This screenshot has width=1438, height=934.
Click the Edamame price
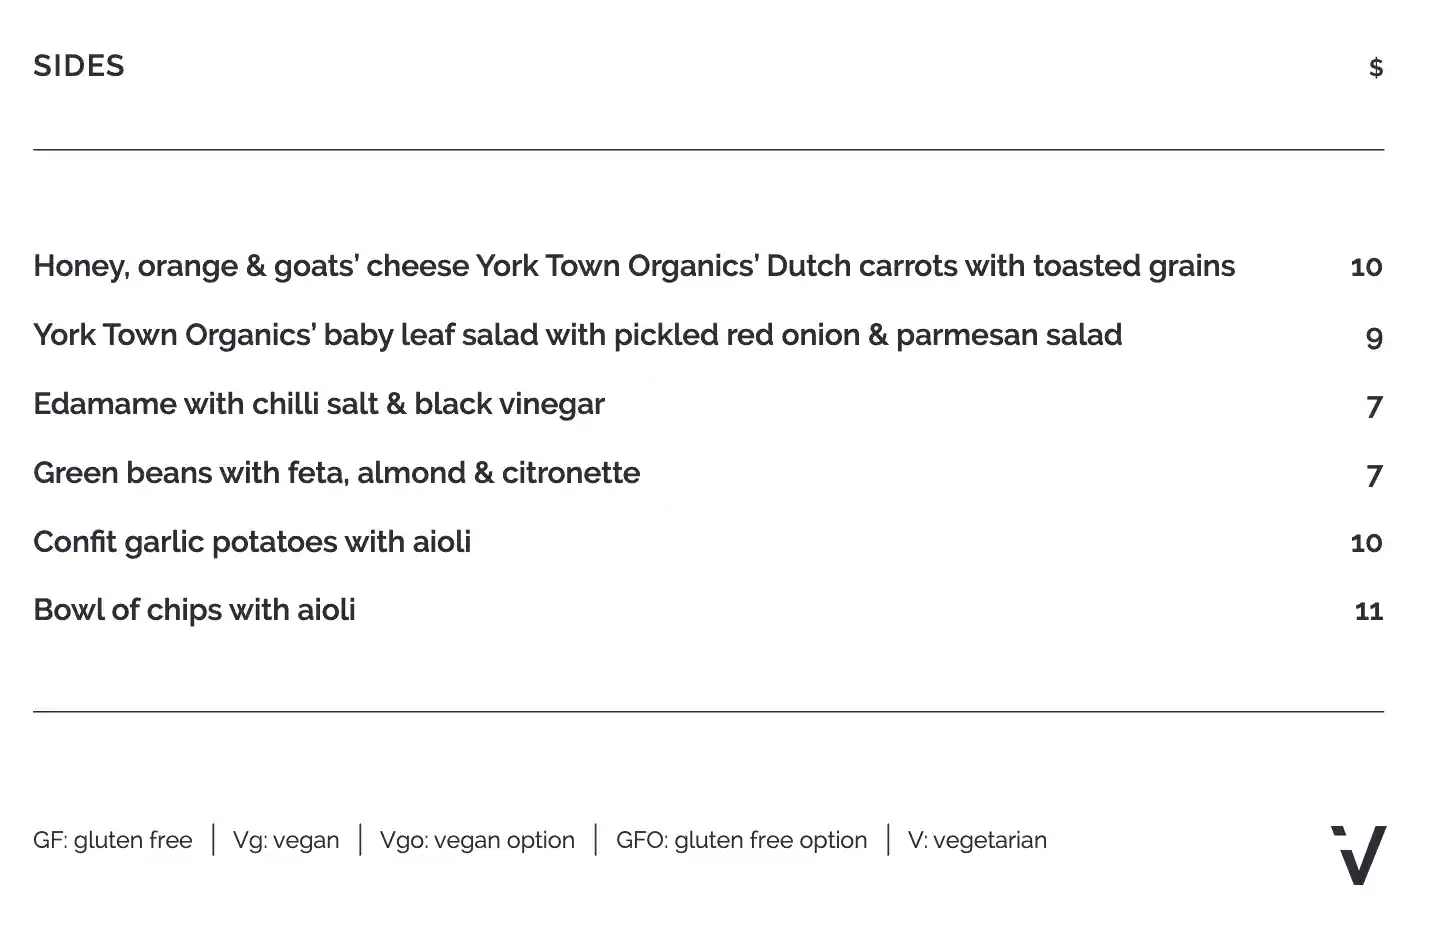click(x=1374, y=406)
